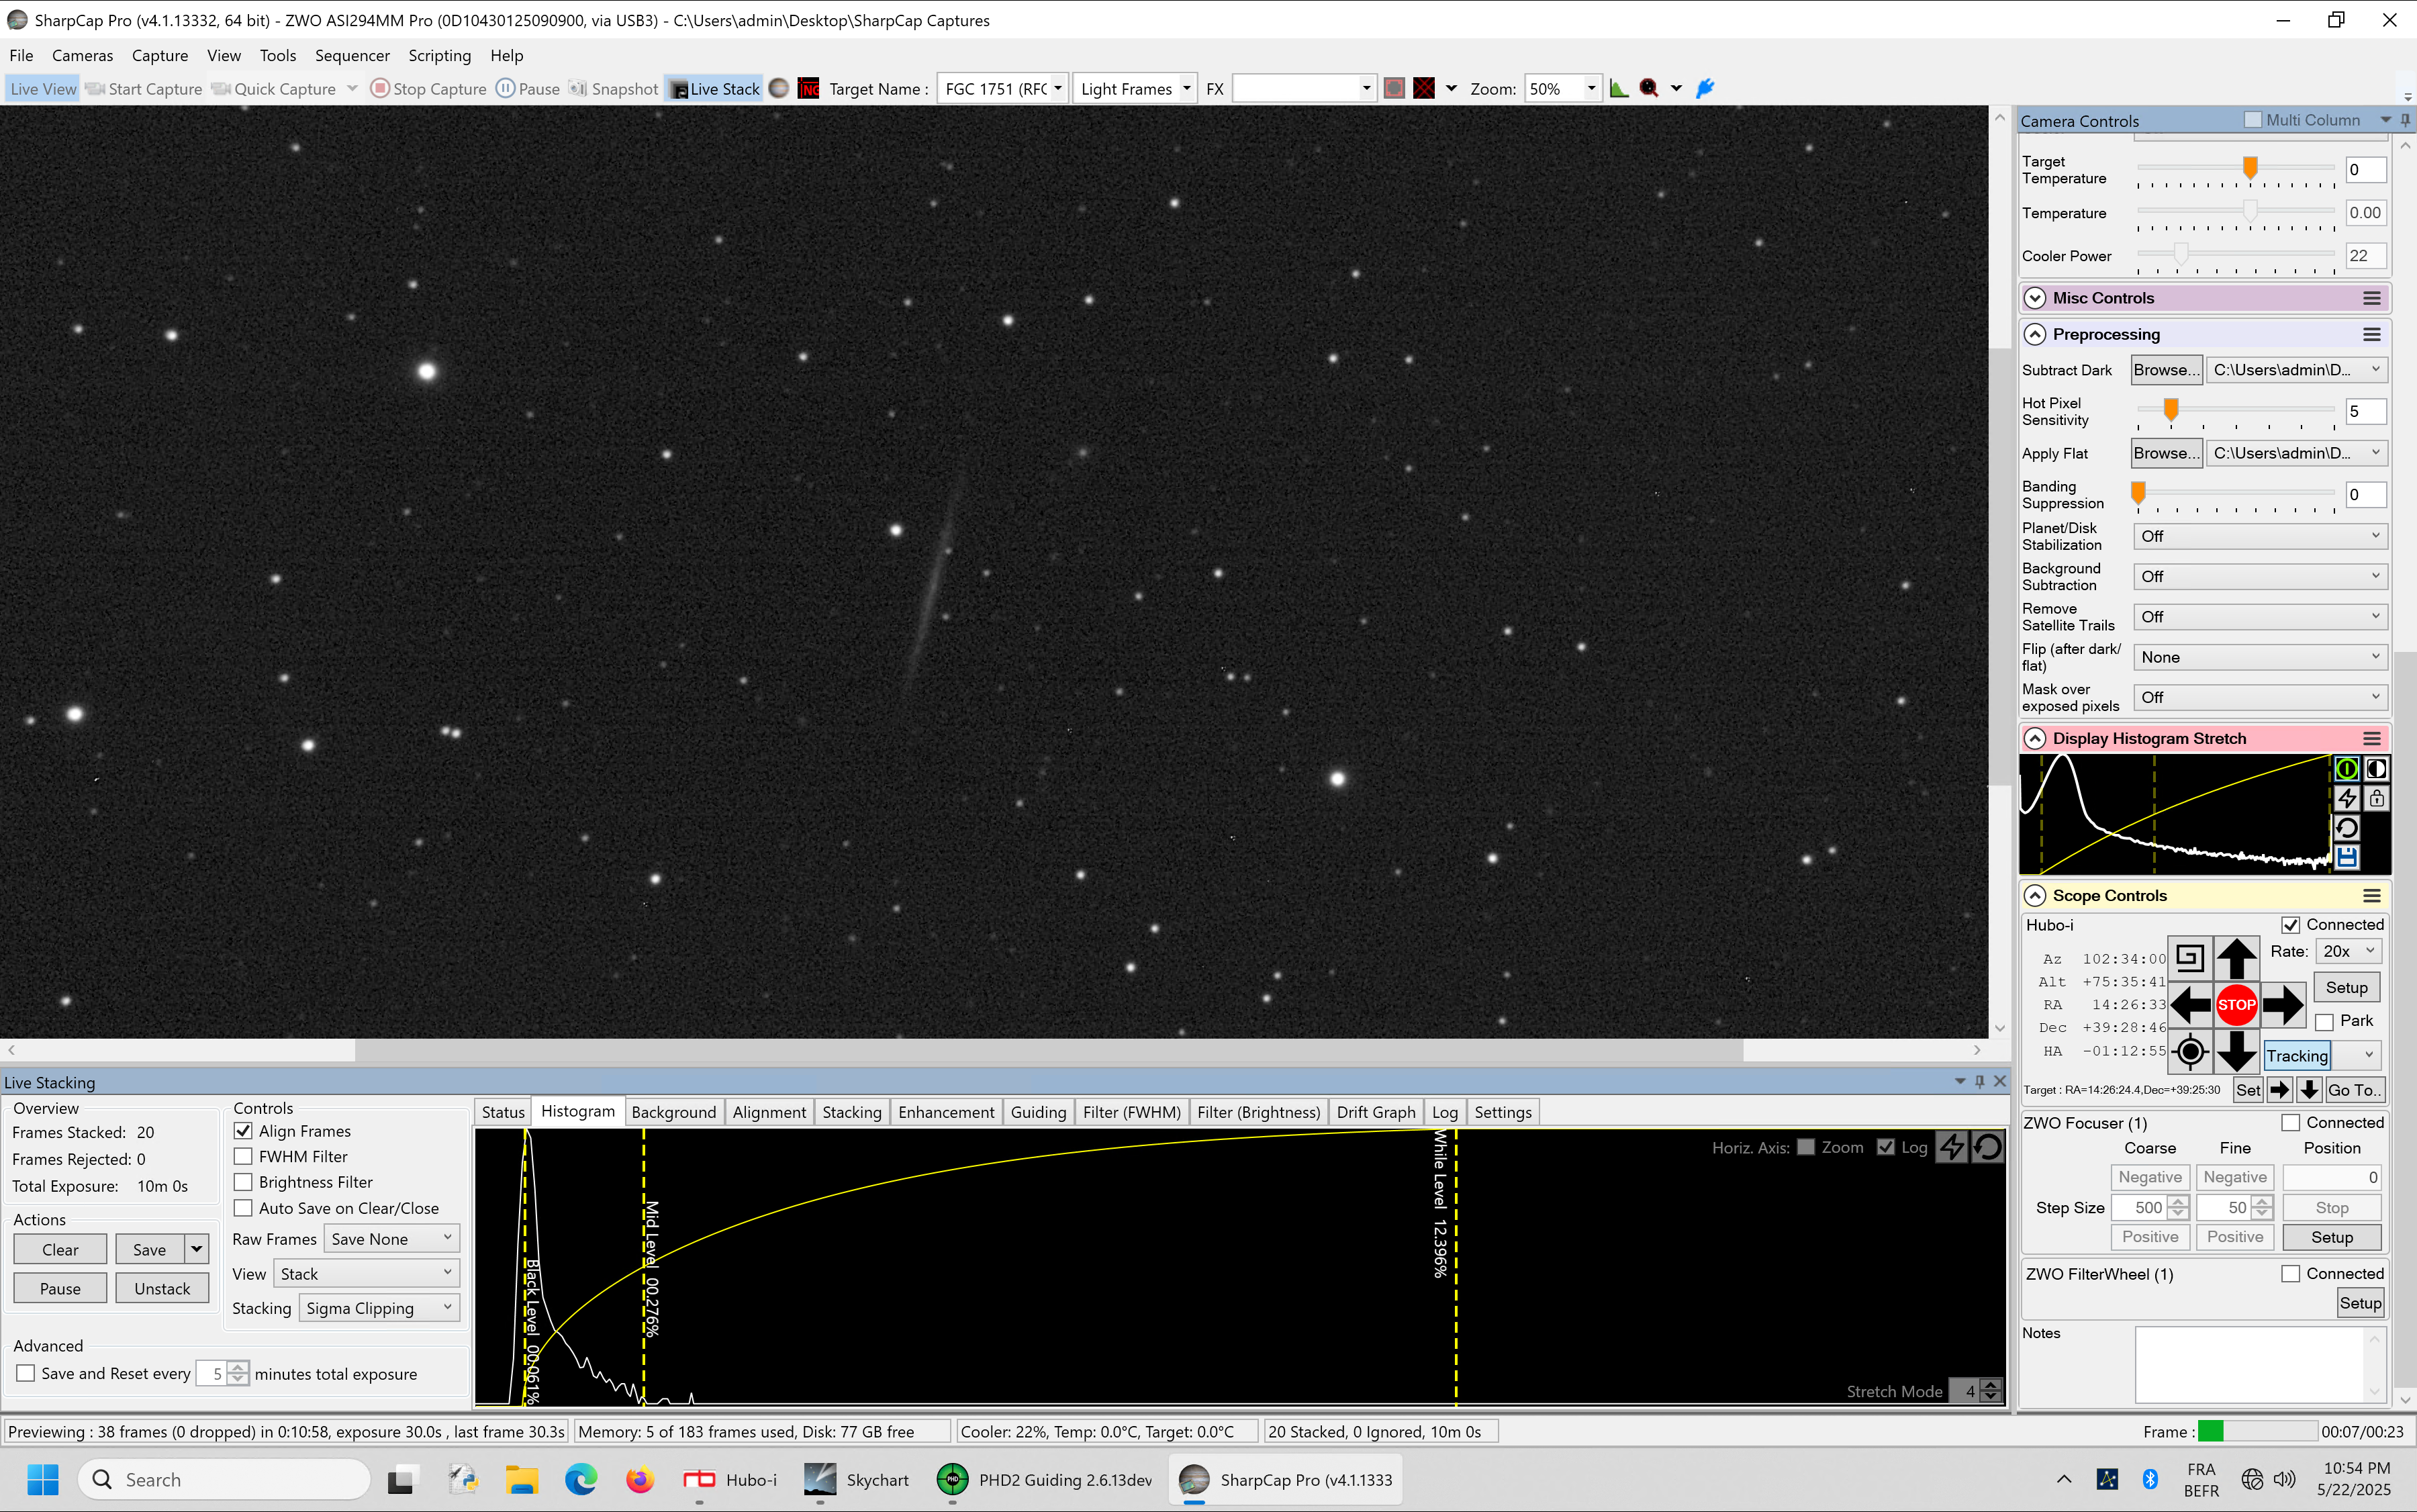Click the padlock icon in Display Histogram Stretch
The width and height of the screenshot is (2417, 1512).
[2376, 798]
